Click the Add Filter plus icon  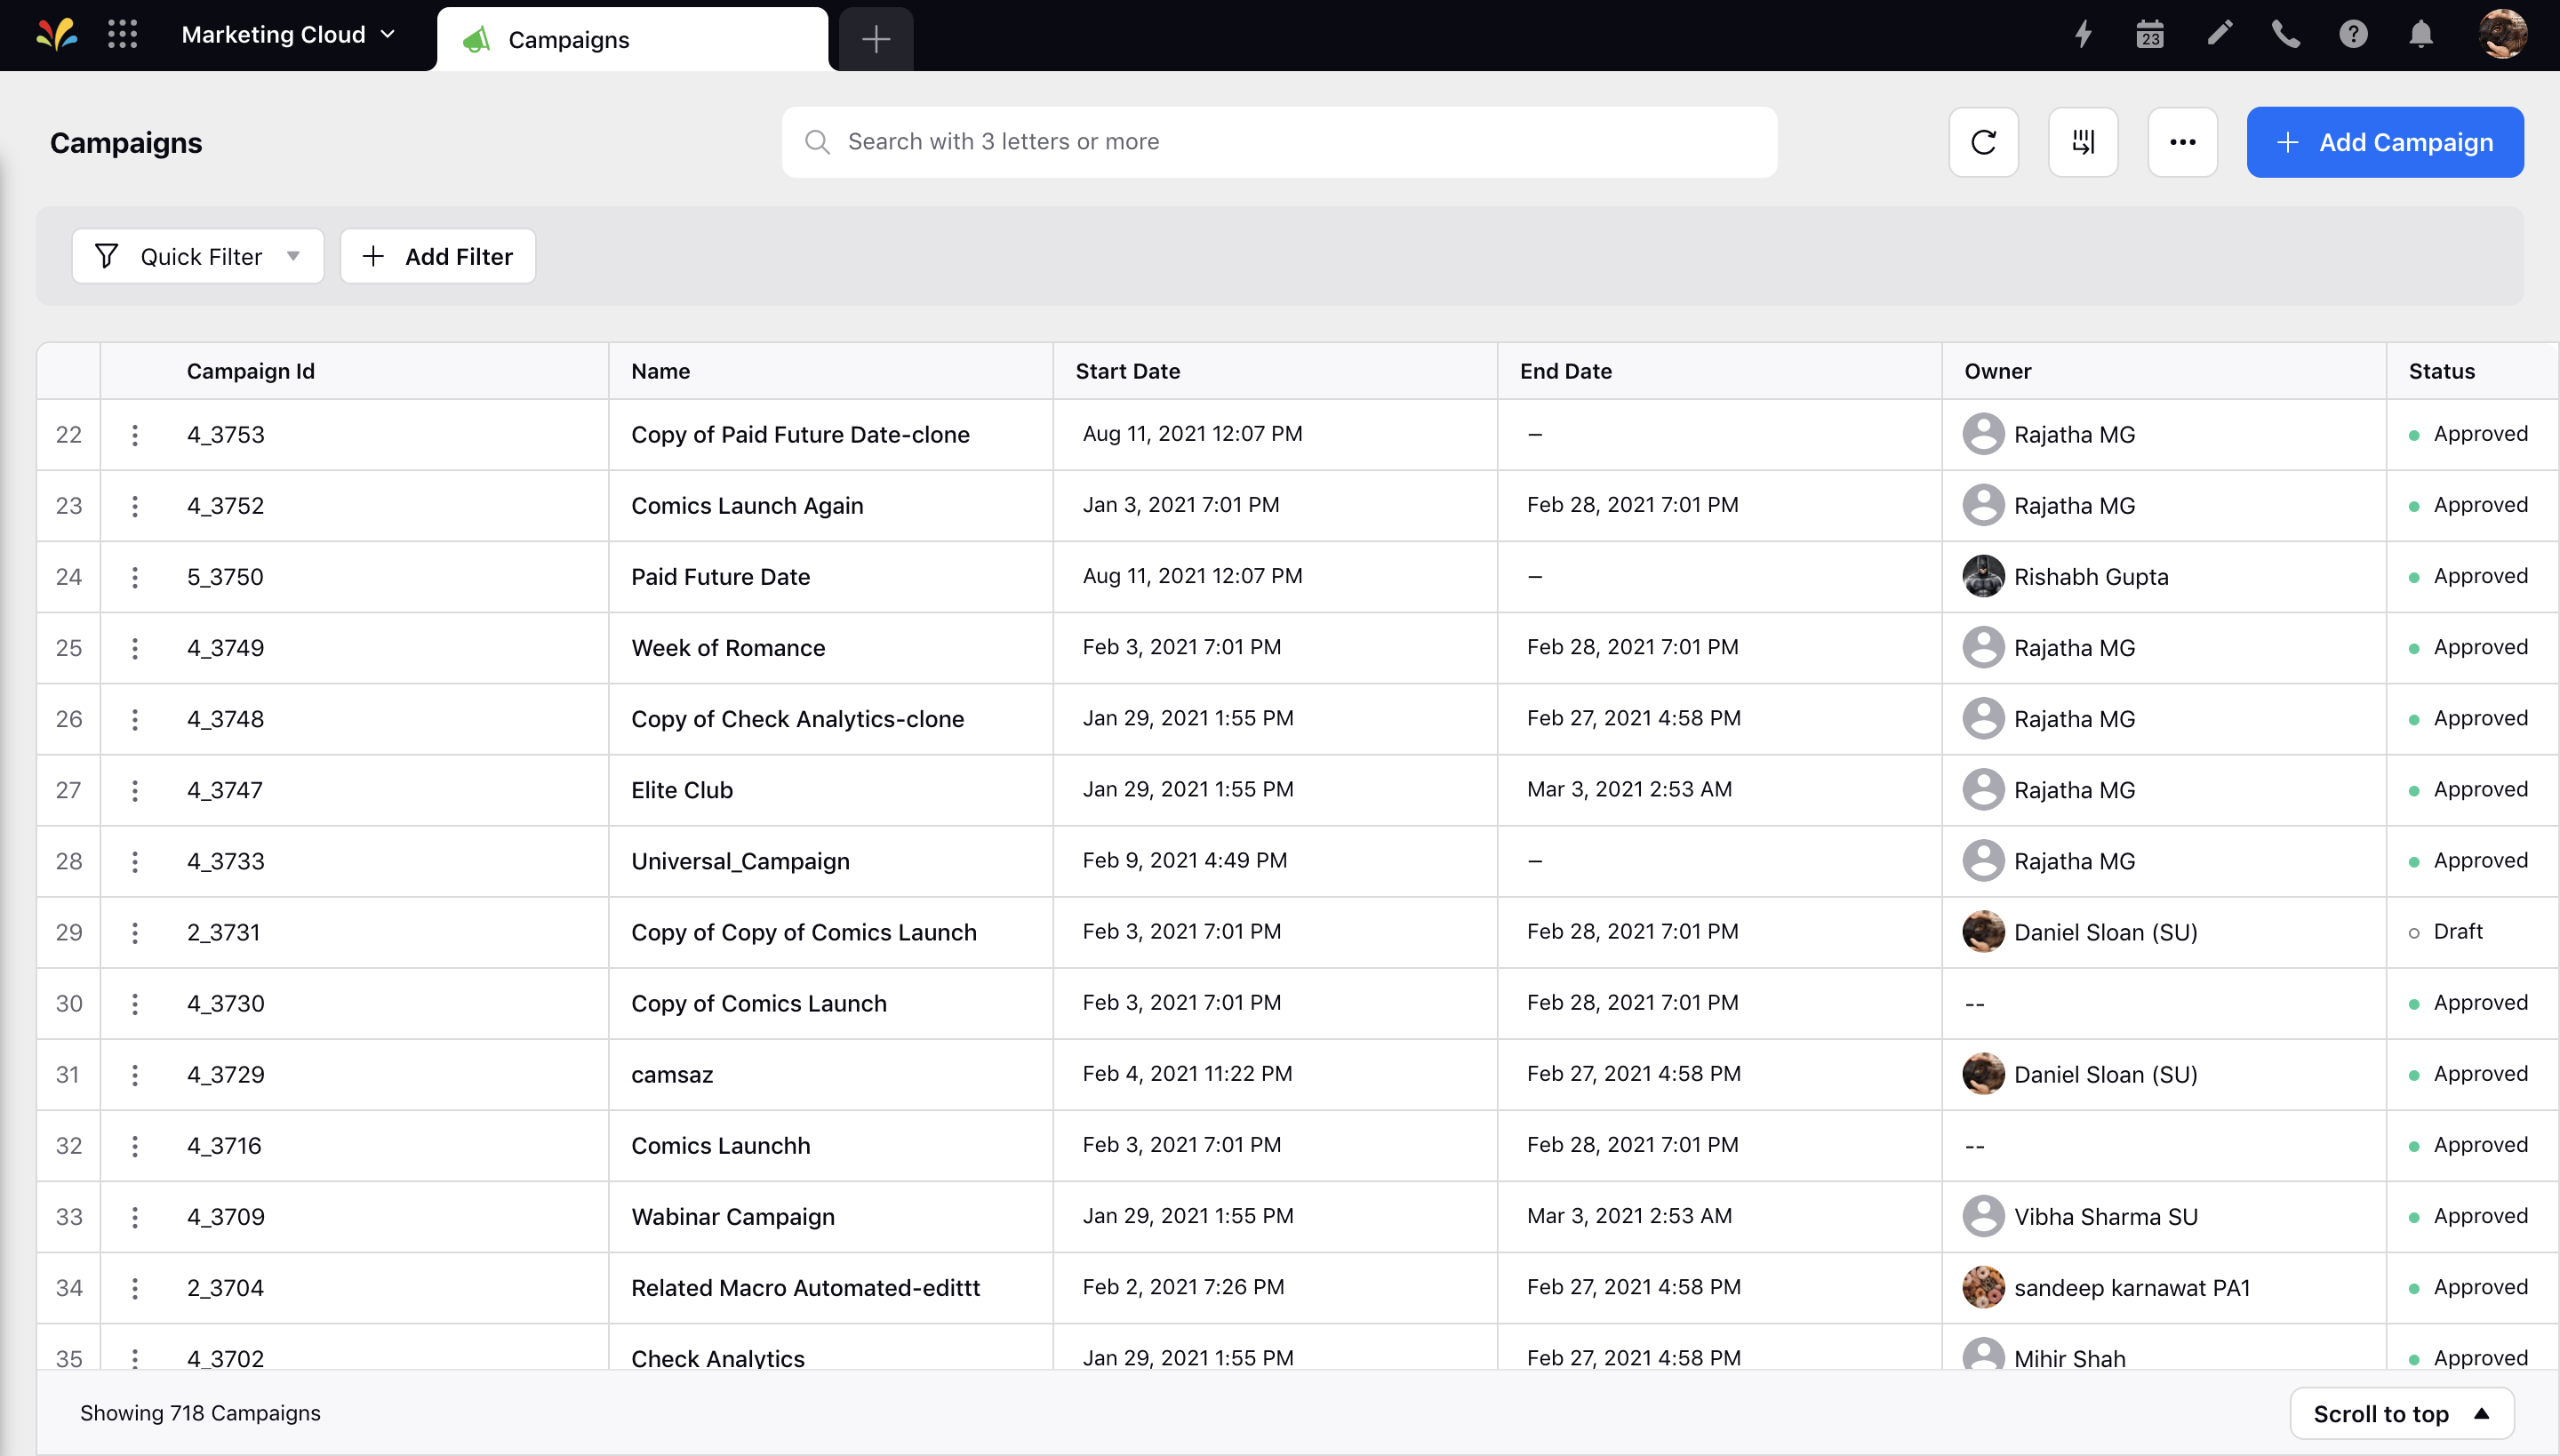374,257
